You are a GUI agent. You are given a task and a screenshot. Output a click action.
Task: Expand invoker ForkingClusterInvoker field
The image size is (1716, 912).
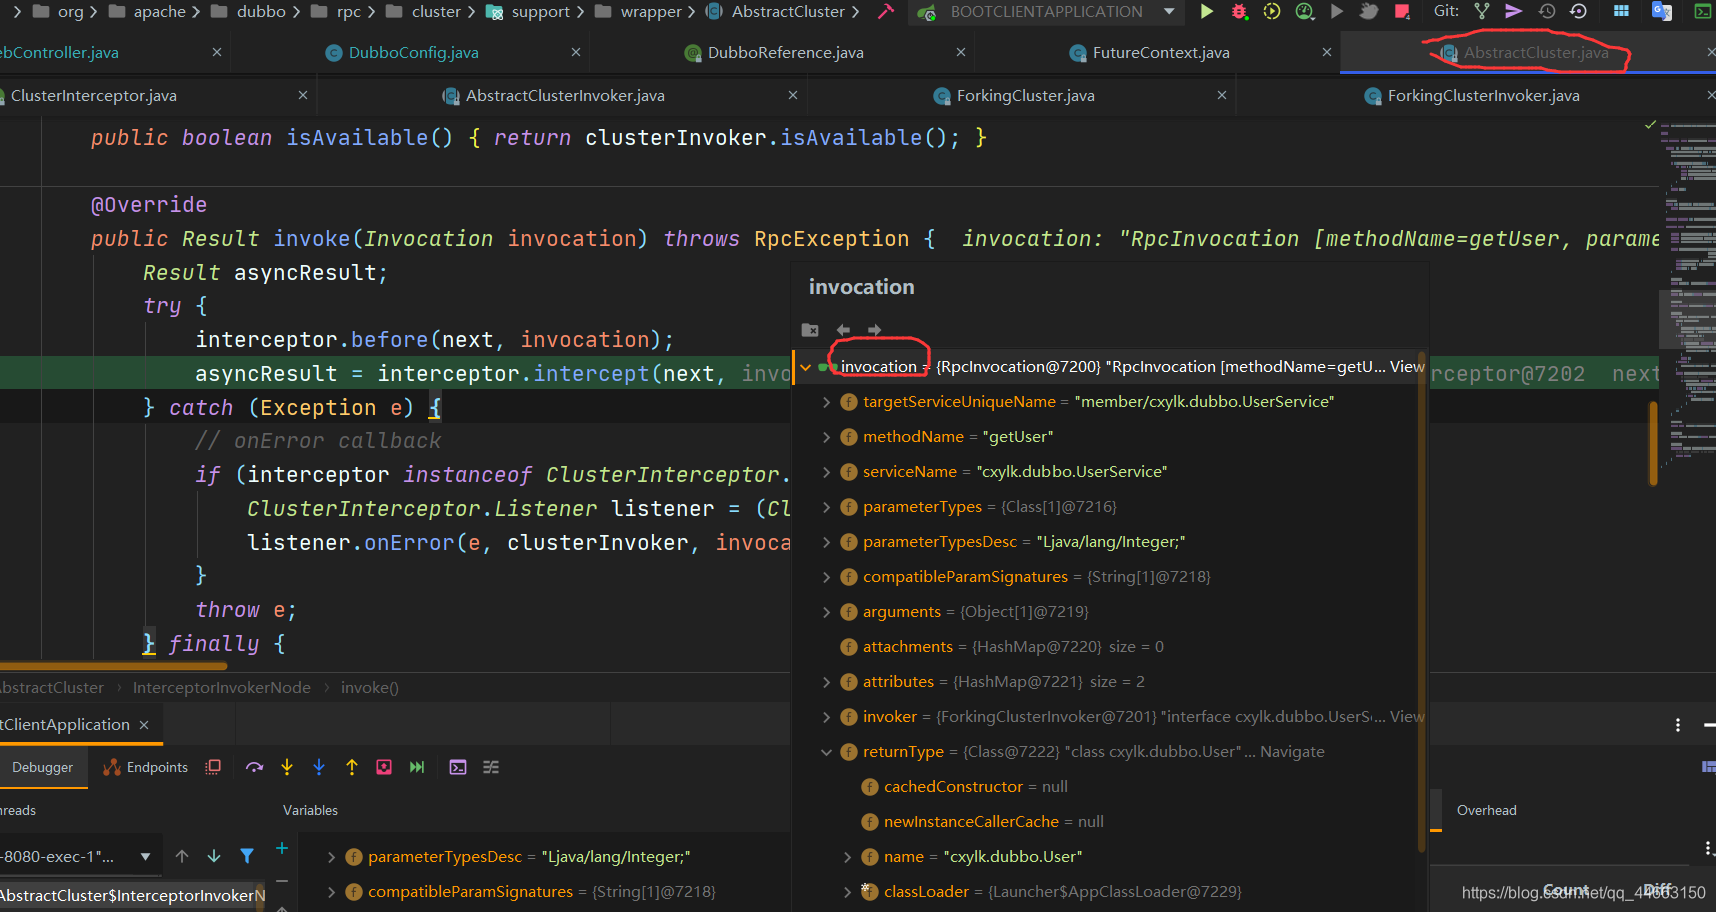826,717
